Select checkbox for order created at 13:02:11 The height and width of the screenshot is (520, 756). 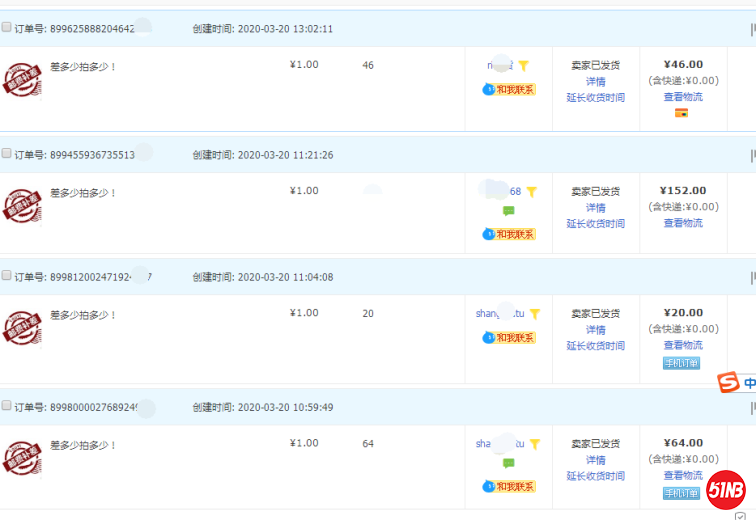pyautogui.click(x=7, y=28)
